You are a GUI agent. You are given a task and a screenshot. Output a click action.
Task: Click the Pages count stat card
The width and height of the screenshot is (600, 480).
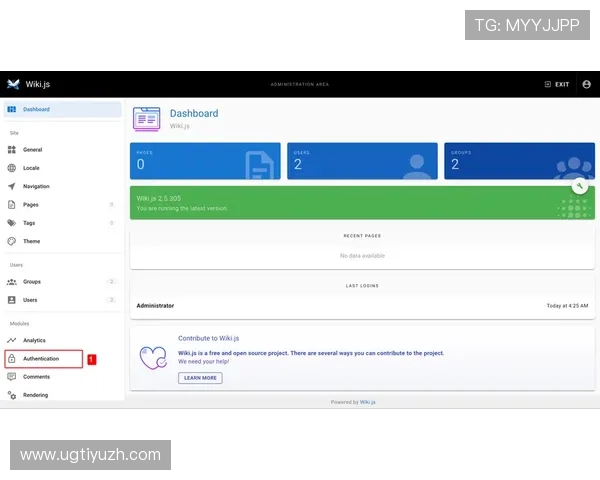tap(206, 160)
